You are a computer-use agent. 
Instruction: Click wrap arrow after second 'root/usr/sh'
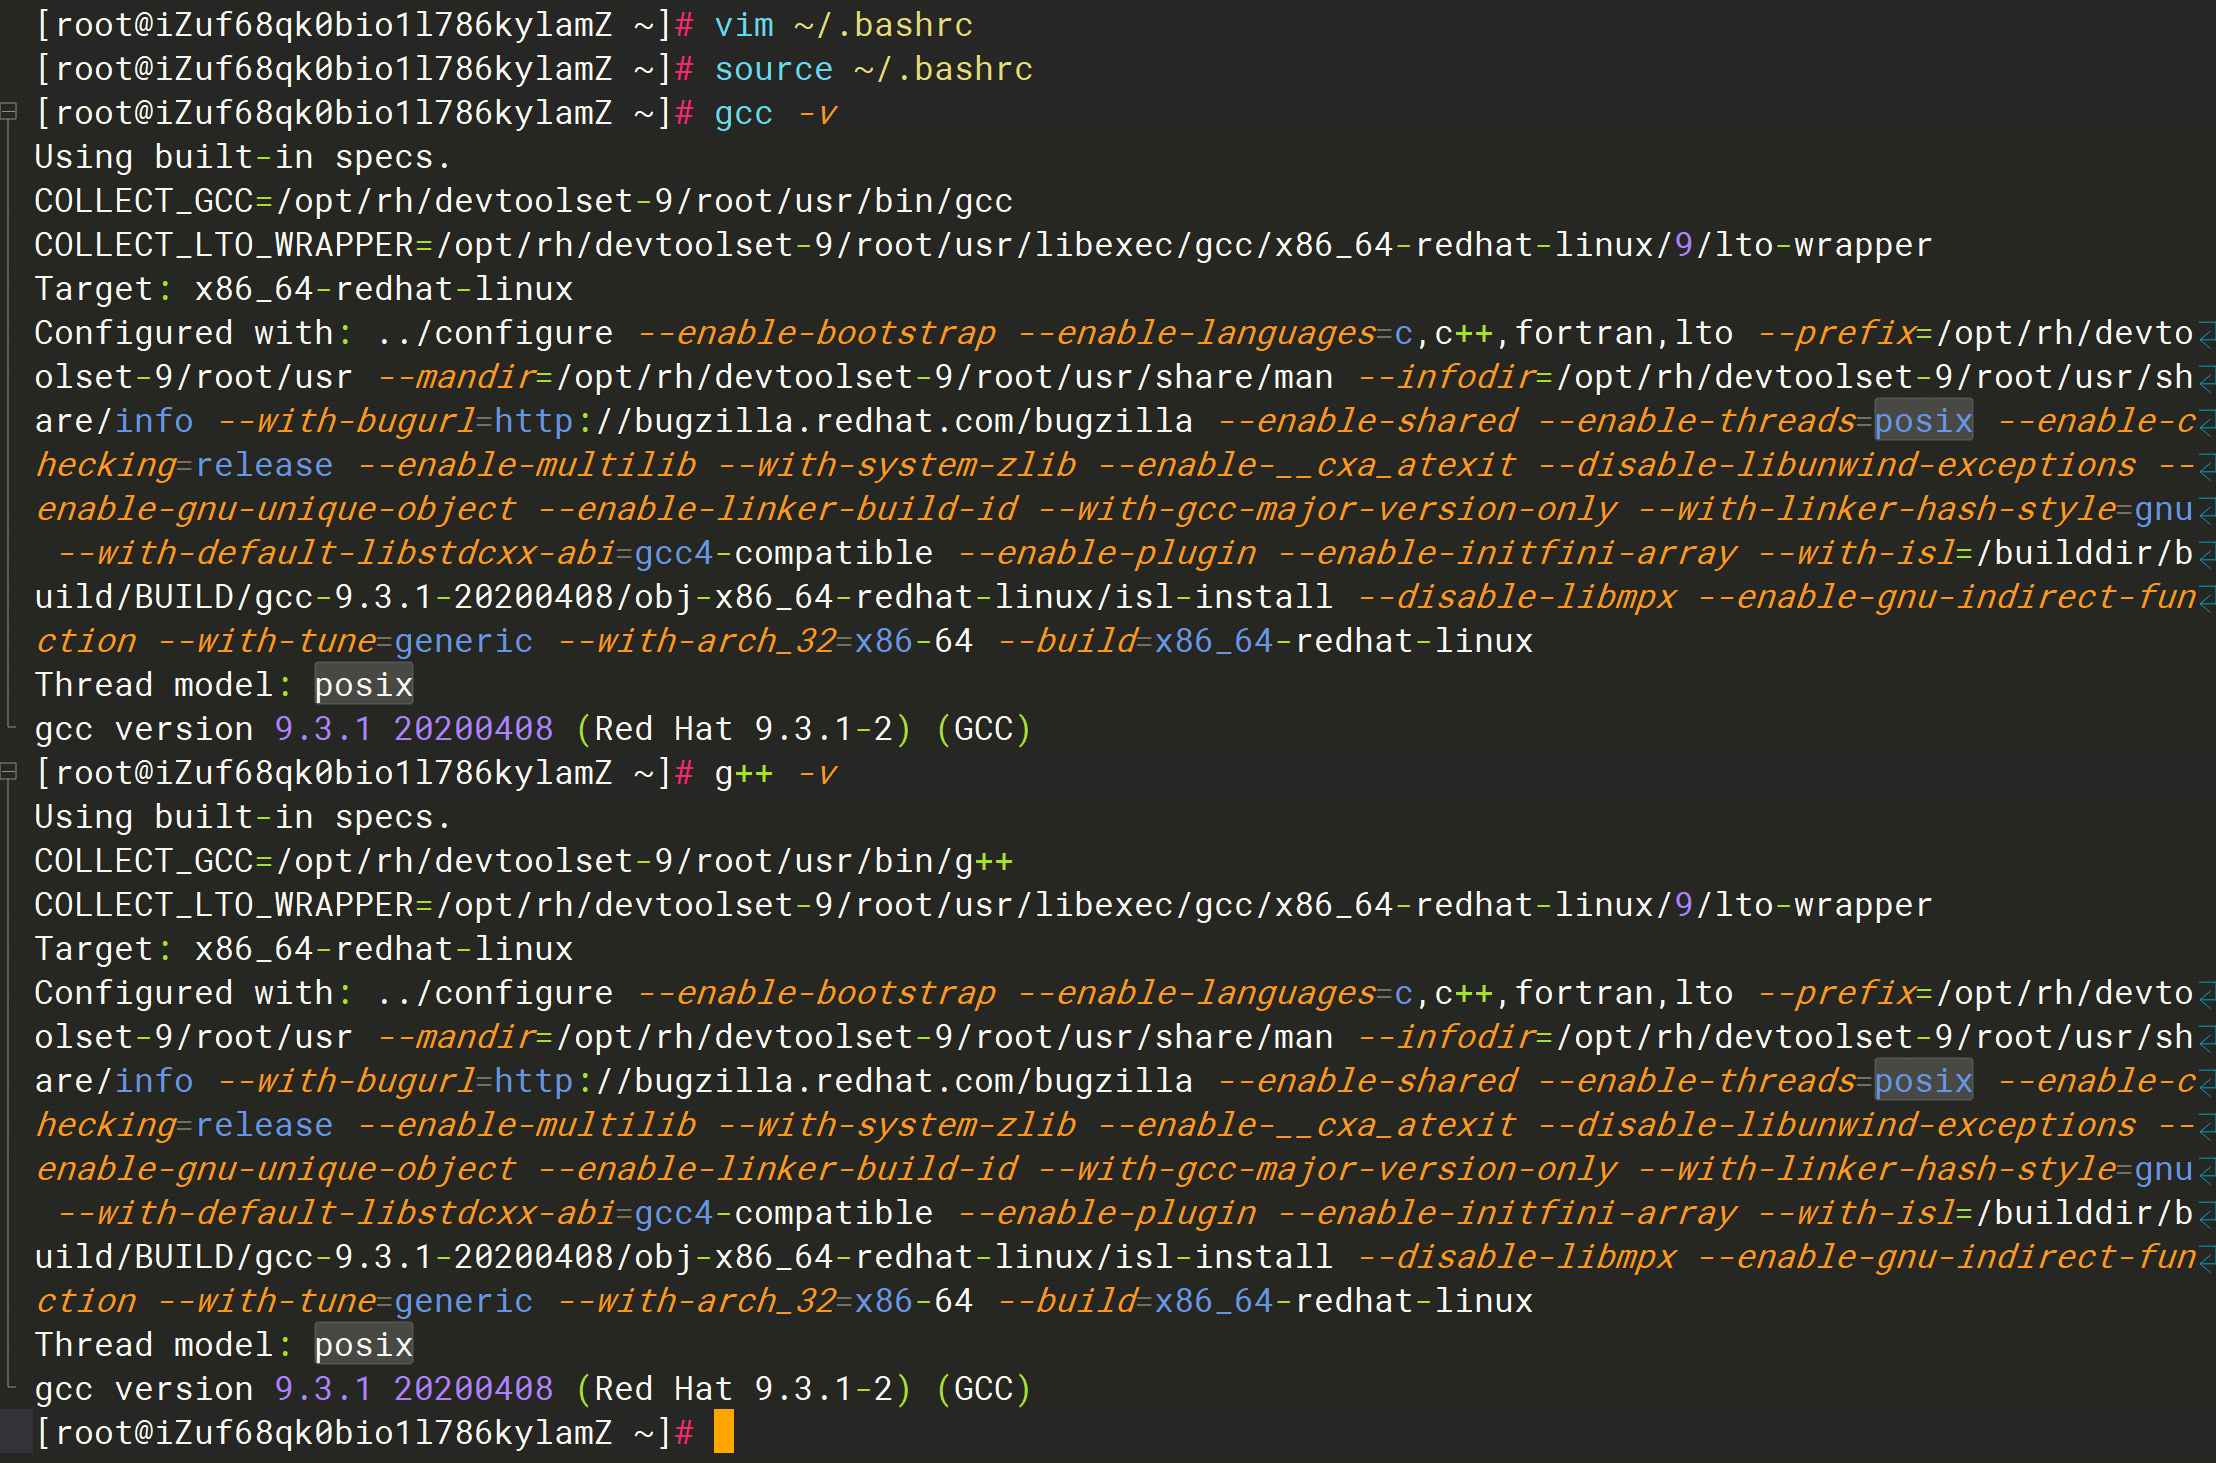2206,1038
